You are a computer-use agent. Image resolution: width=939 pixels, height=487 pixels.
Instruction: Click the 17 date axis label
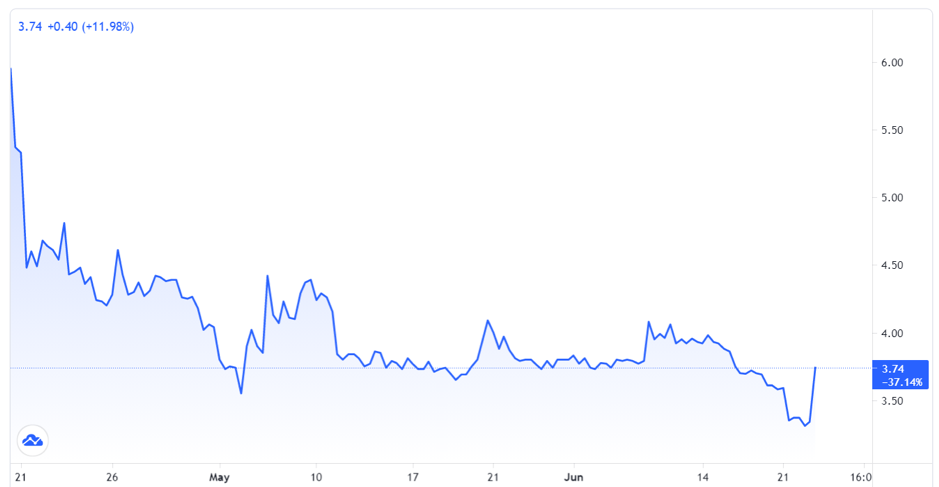(413, 477)
